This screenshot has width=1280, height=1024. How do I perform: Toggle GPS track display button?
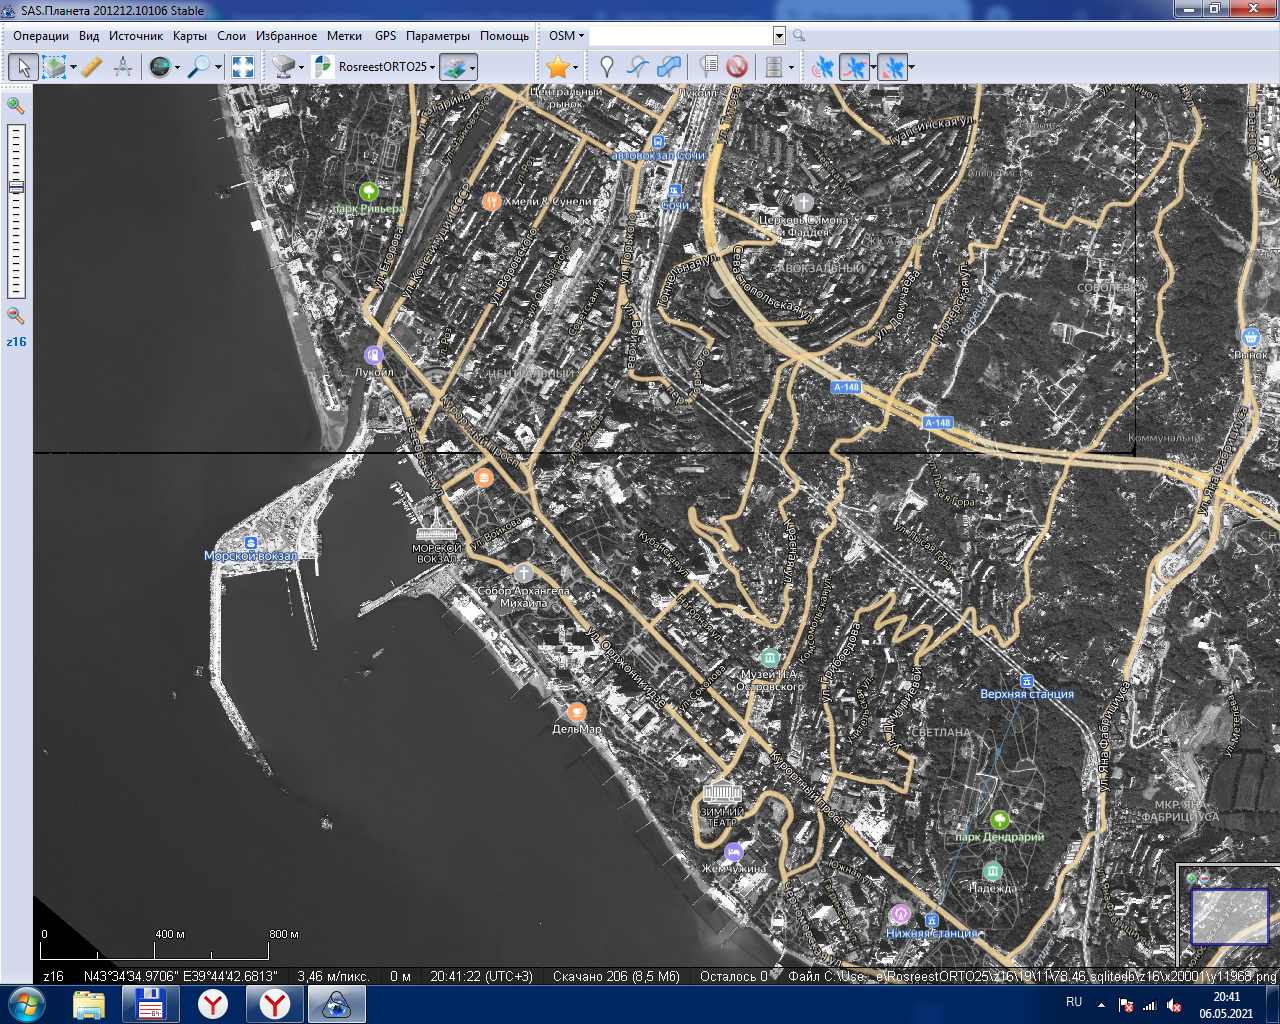tap(854, 67)
